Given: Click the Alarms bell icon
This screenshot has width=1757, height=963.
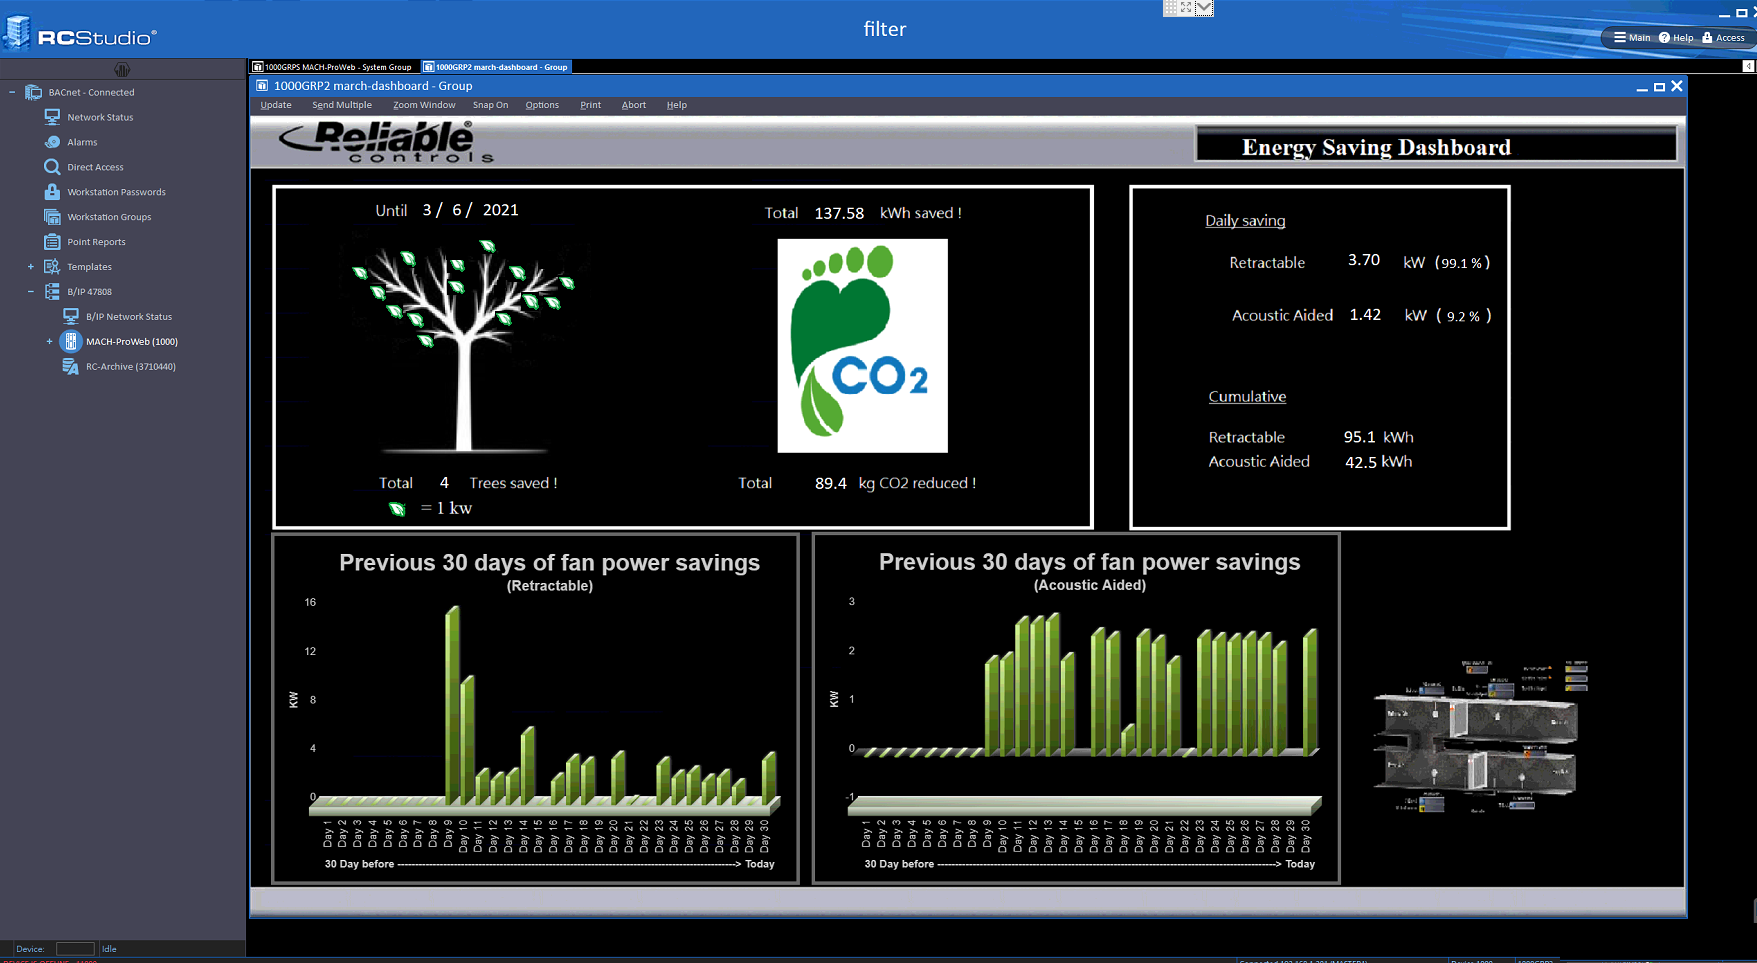Looking at the screenshot, I should pyautogui.click(x=52, y=142).
